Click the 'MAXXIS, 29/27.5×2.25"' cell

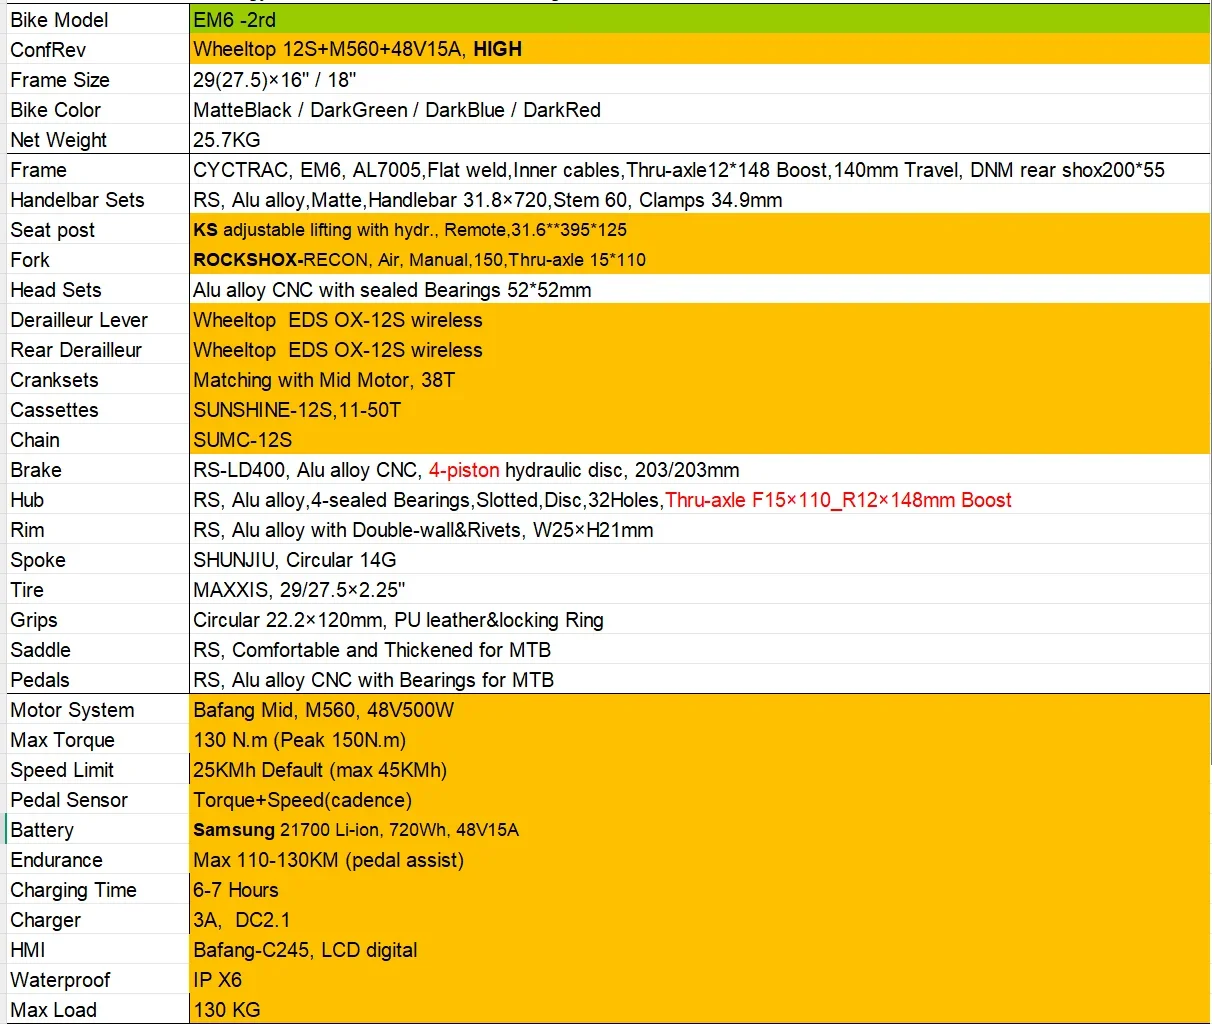tap(700, 590)
